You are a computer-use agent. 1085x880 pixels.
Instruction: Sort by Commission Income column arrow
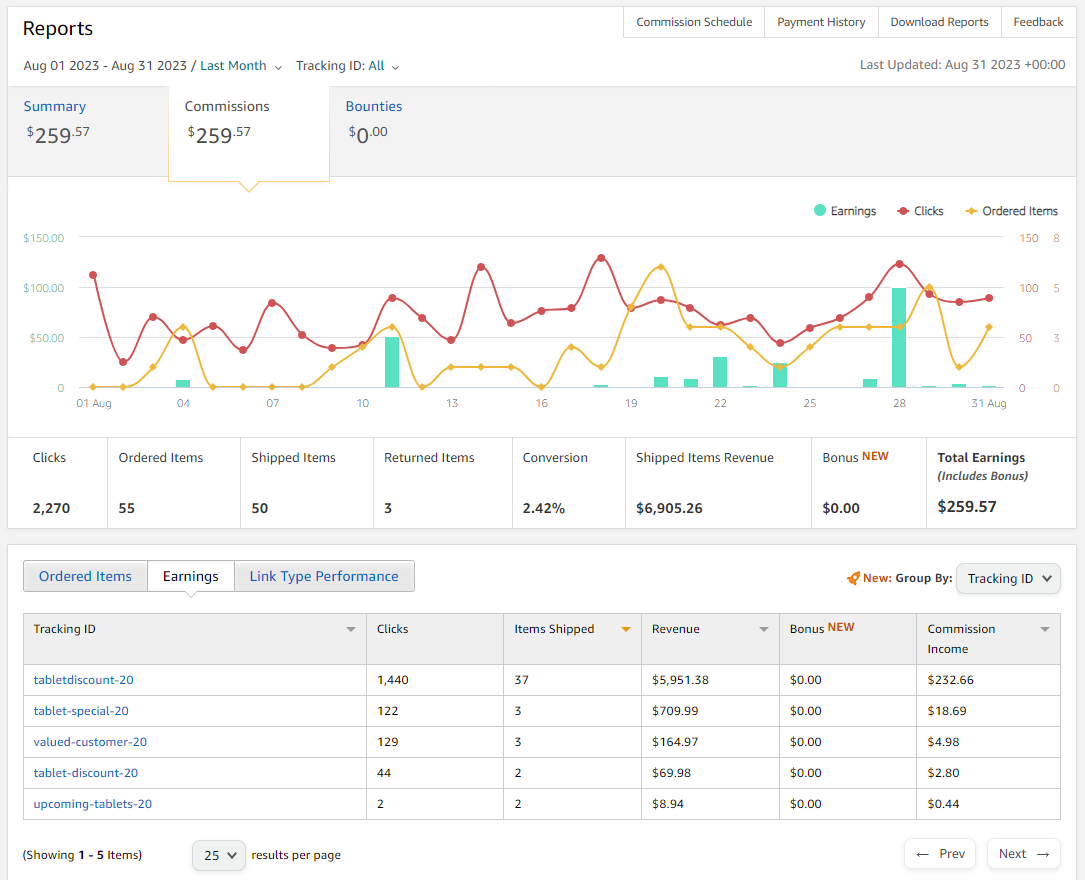pyautogui.click(x=1045, y=630)
